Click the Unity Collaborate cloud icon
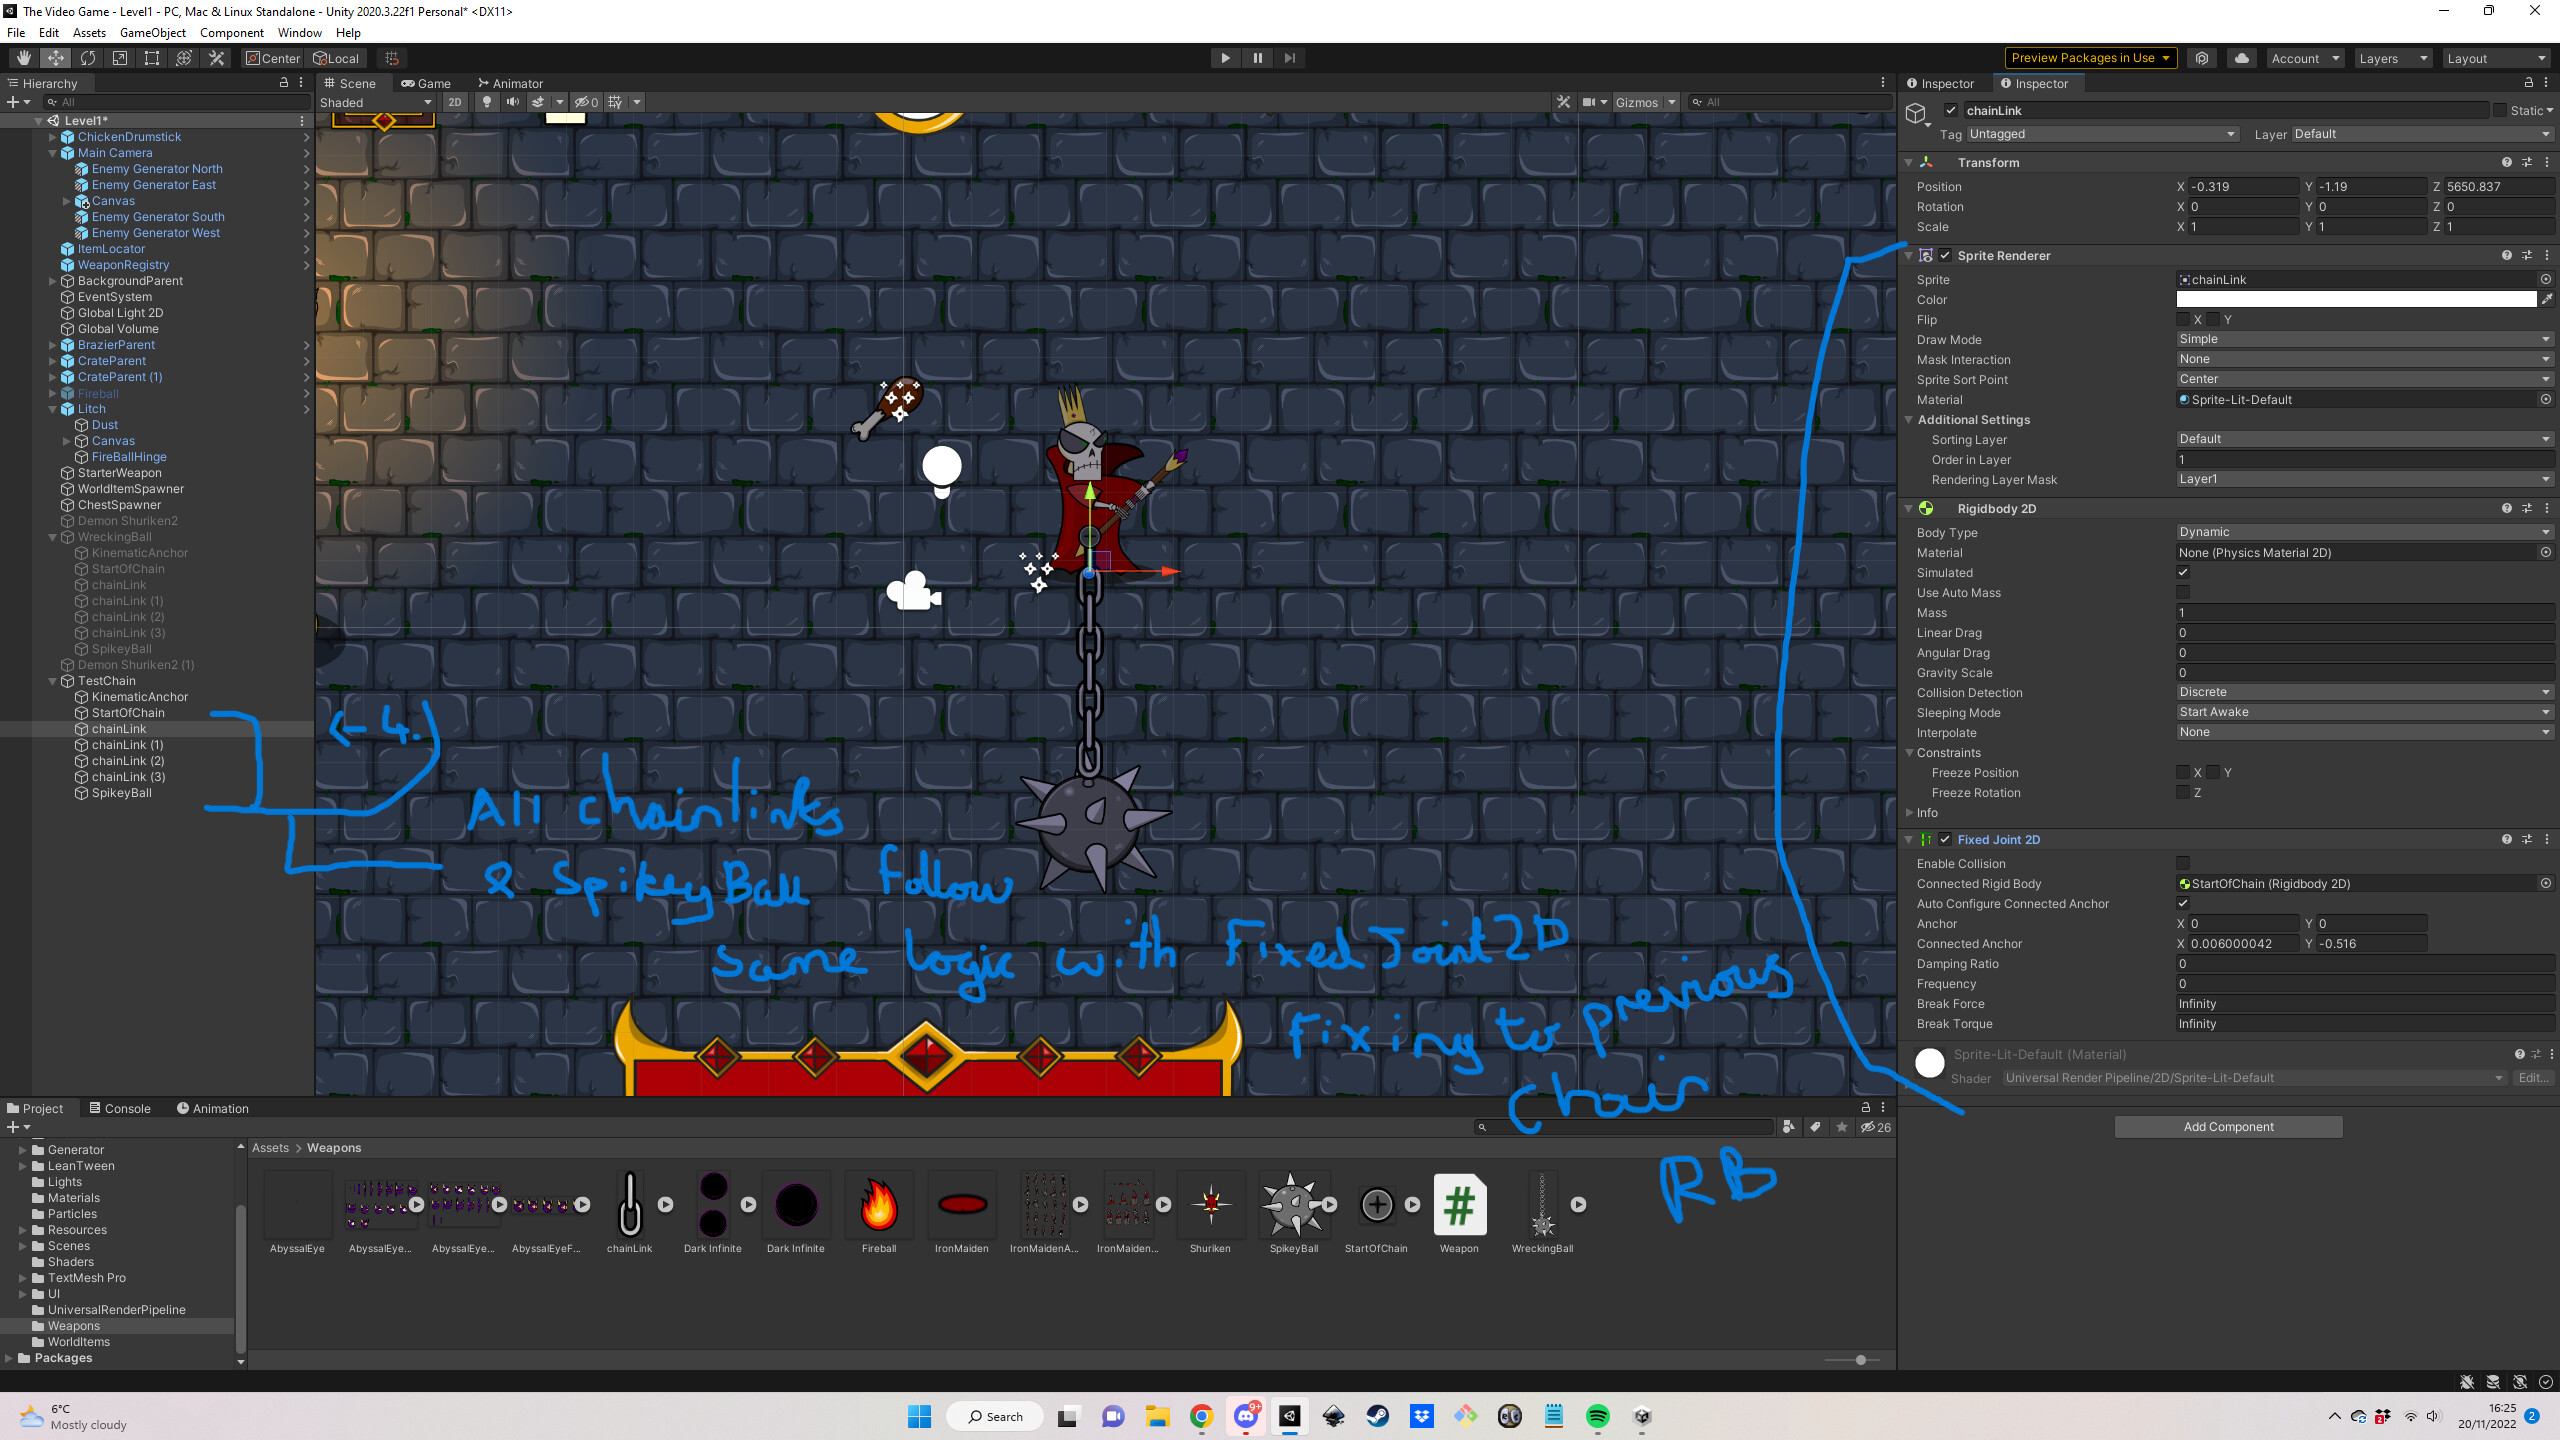 click(2240, 58)
